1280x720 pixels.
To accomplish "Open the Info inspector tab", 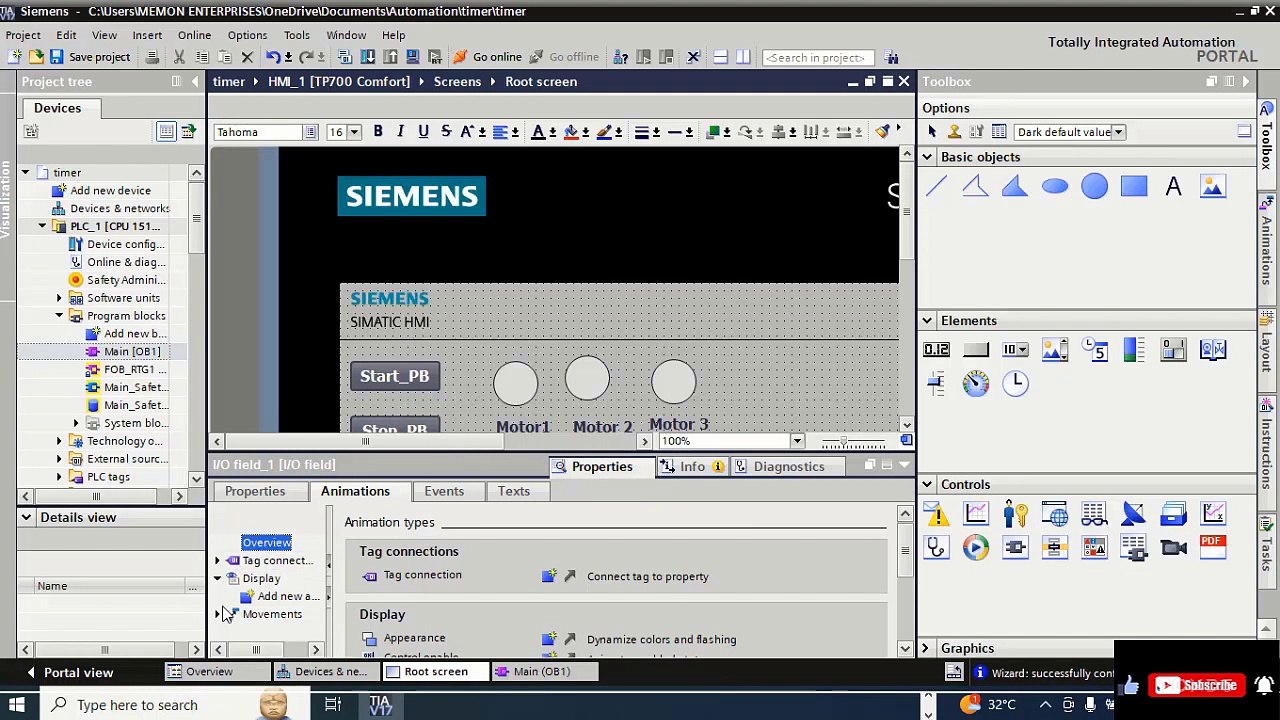I will (x=693, y=466).
